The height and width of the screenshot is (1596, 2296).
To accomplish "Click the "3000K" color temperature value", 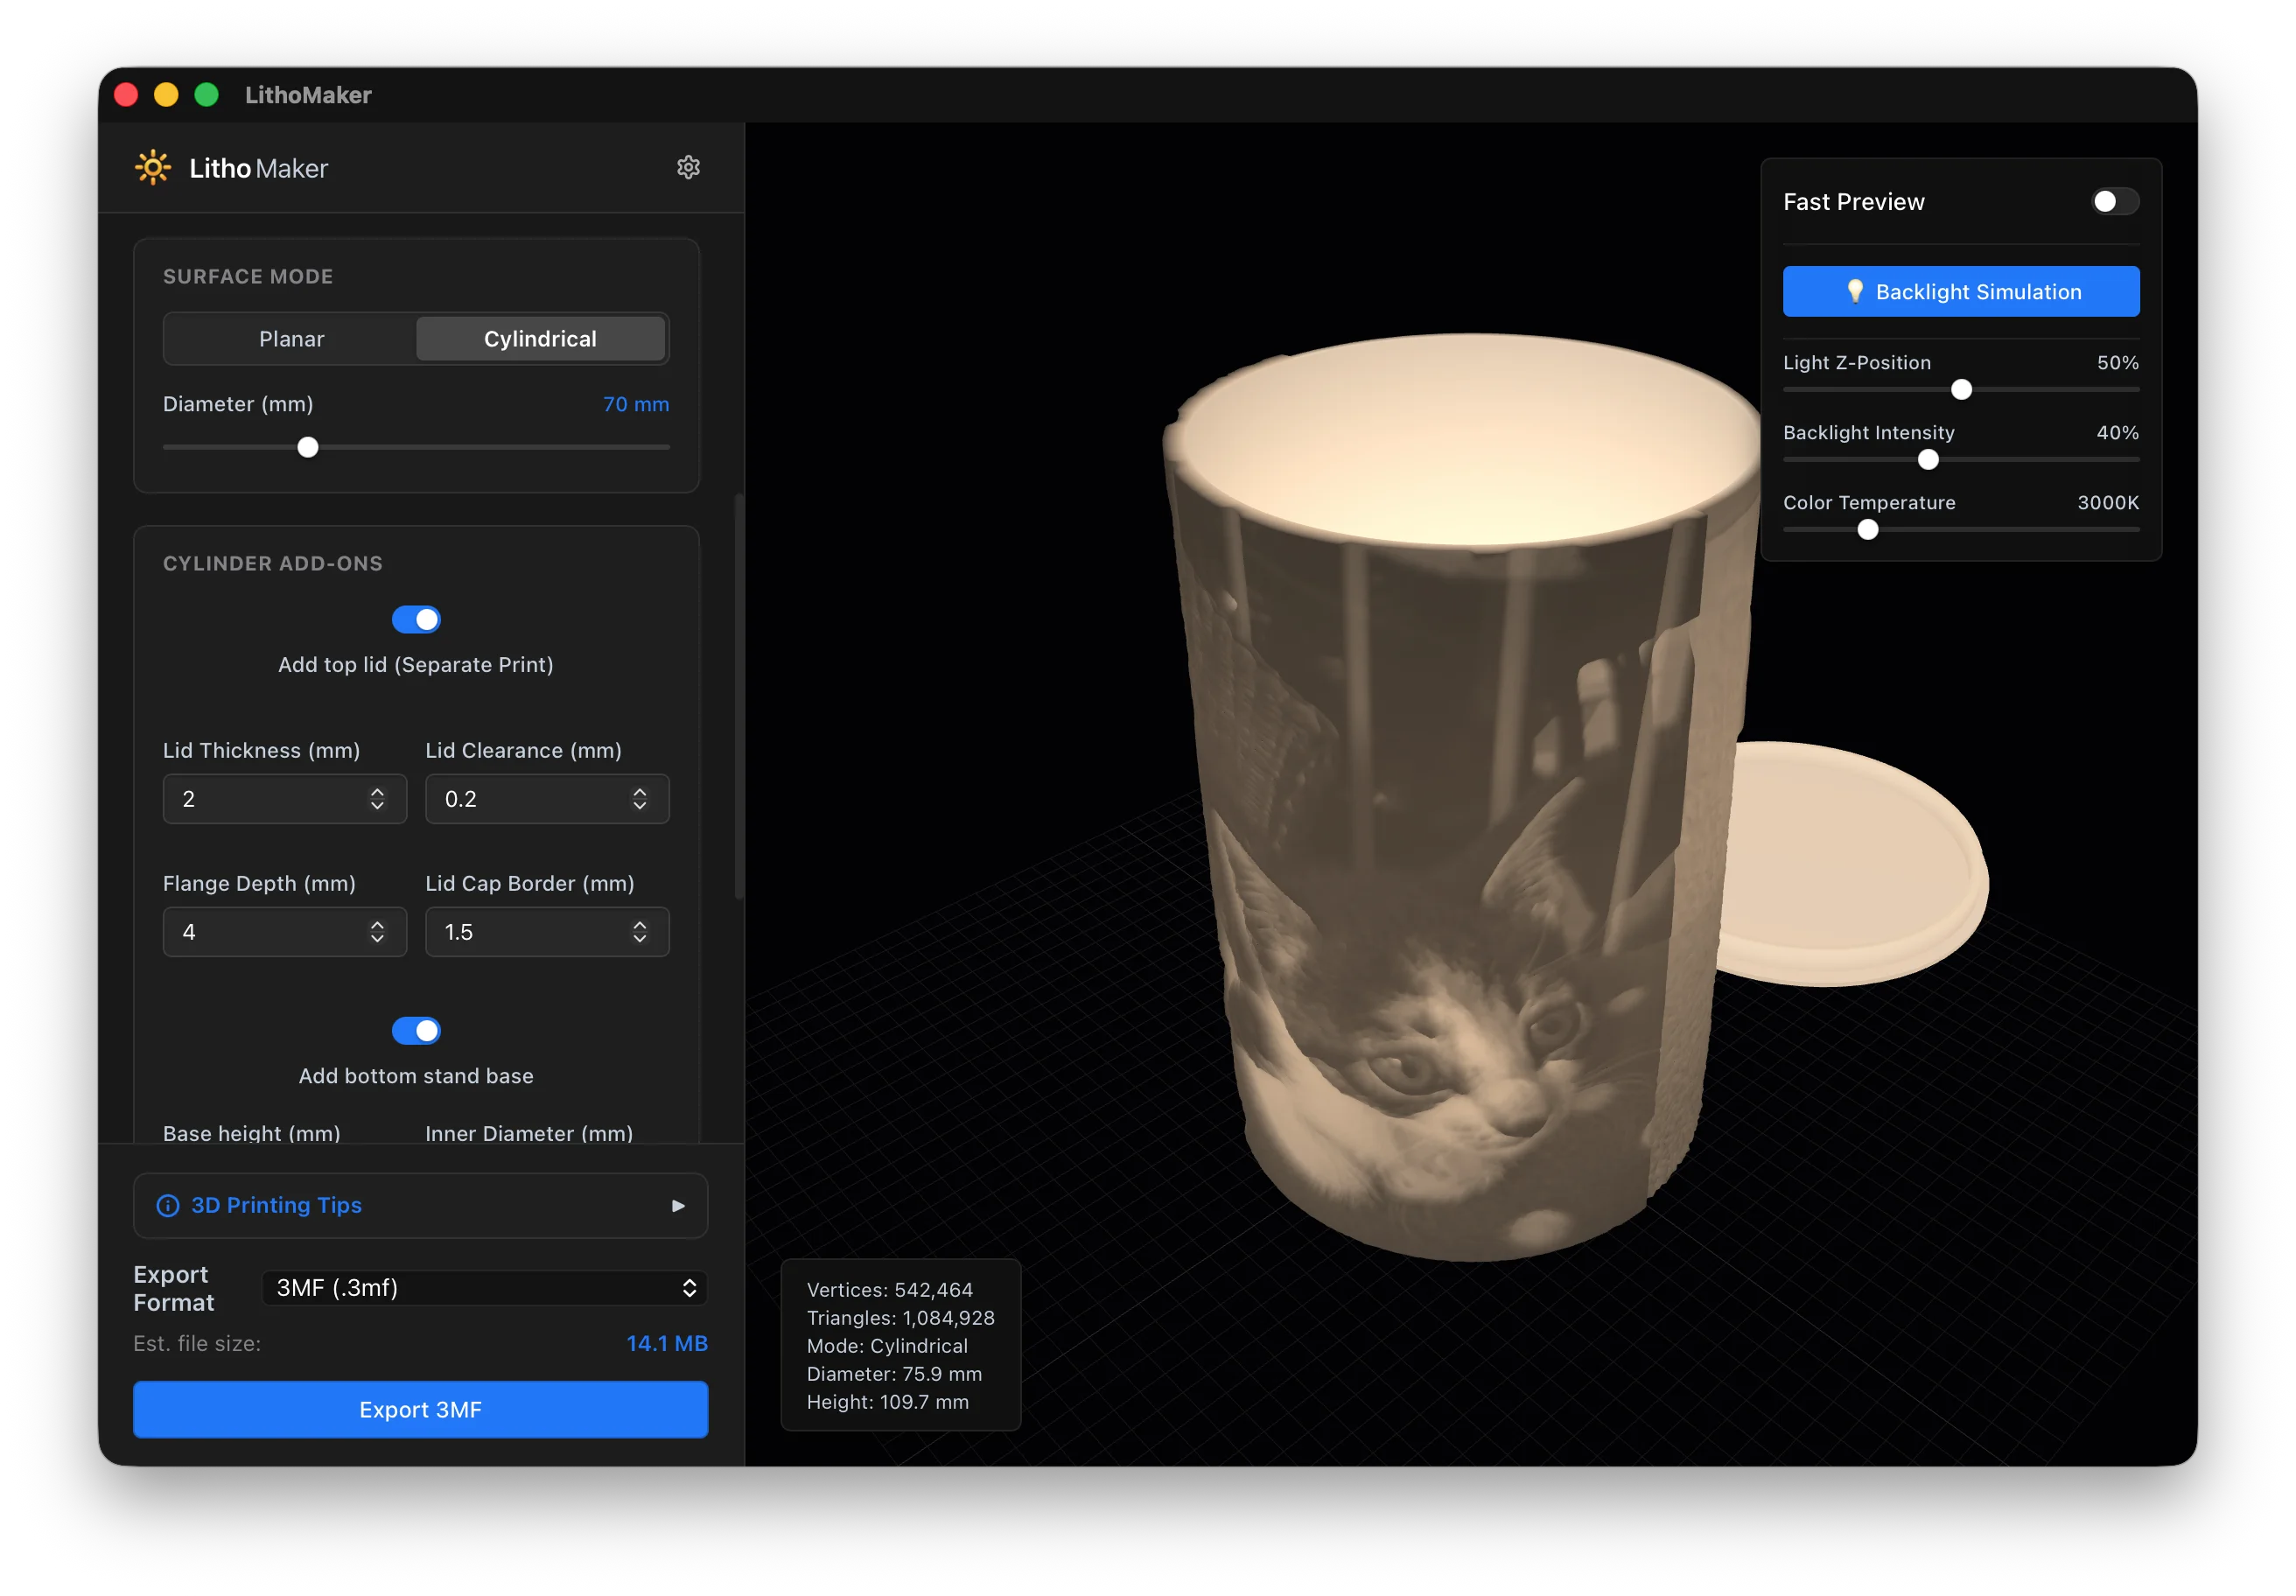I will click(2107, 502).
